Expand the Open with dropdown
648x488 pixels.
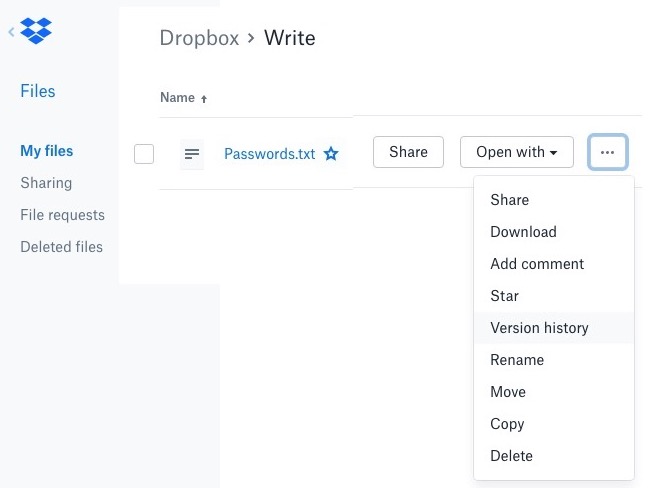(x=517, y=152)
